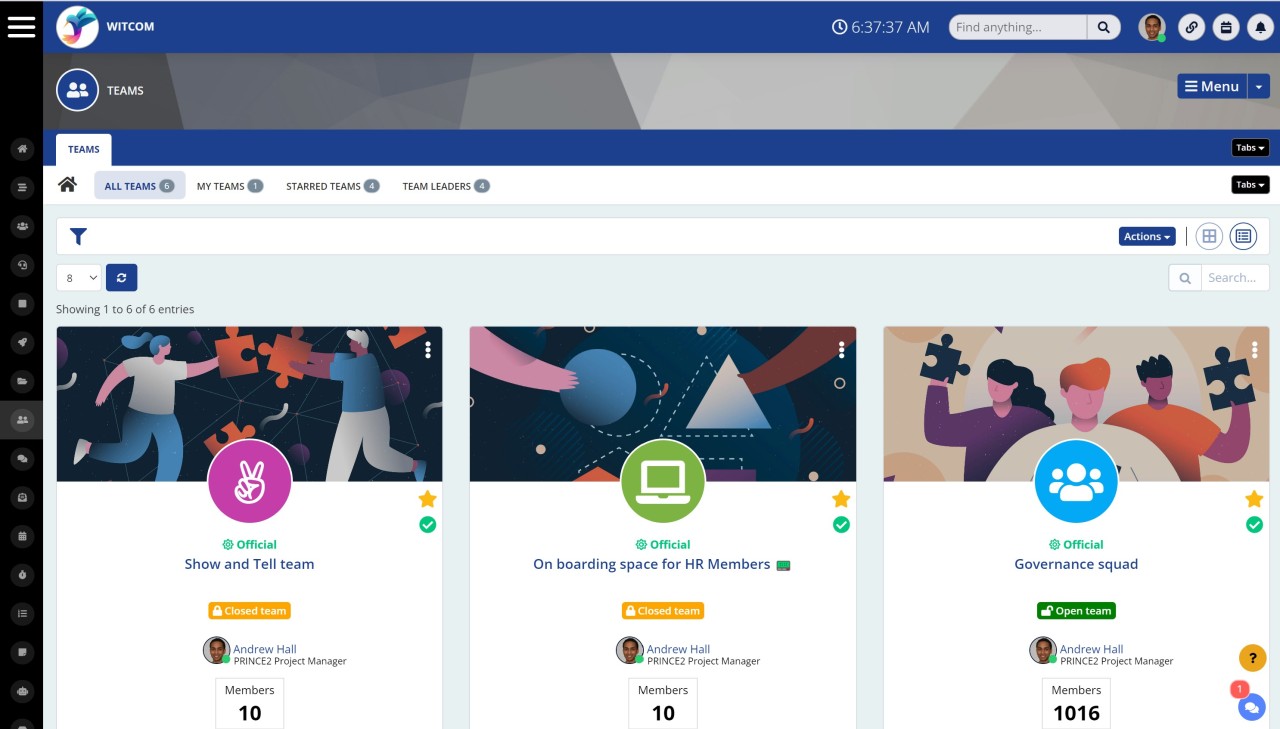Click Andrew Hall under Show and Tell team
Screen dimensions: 1280x729
tap(264, 648)
